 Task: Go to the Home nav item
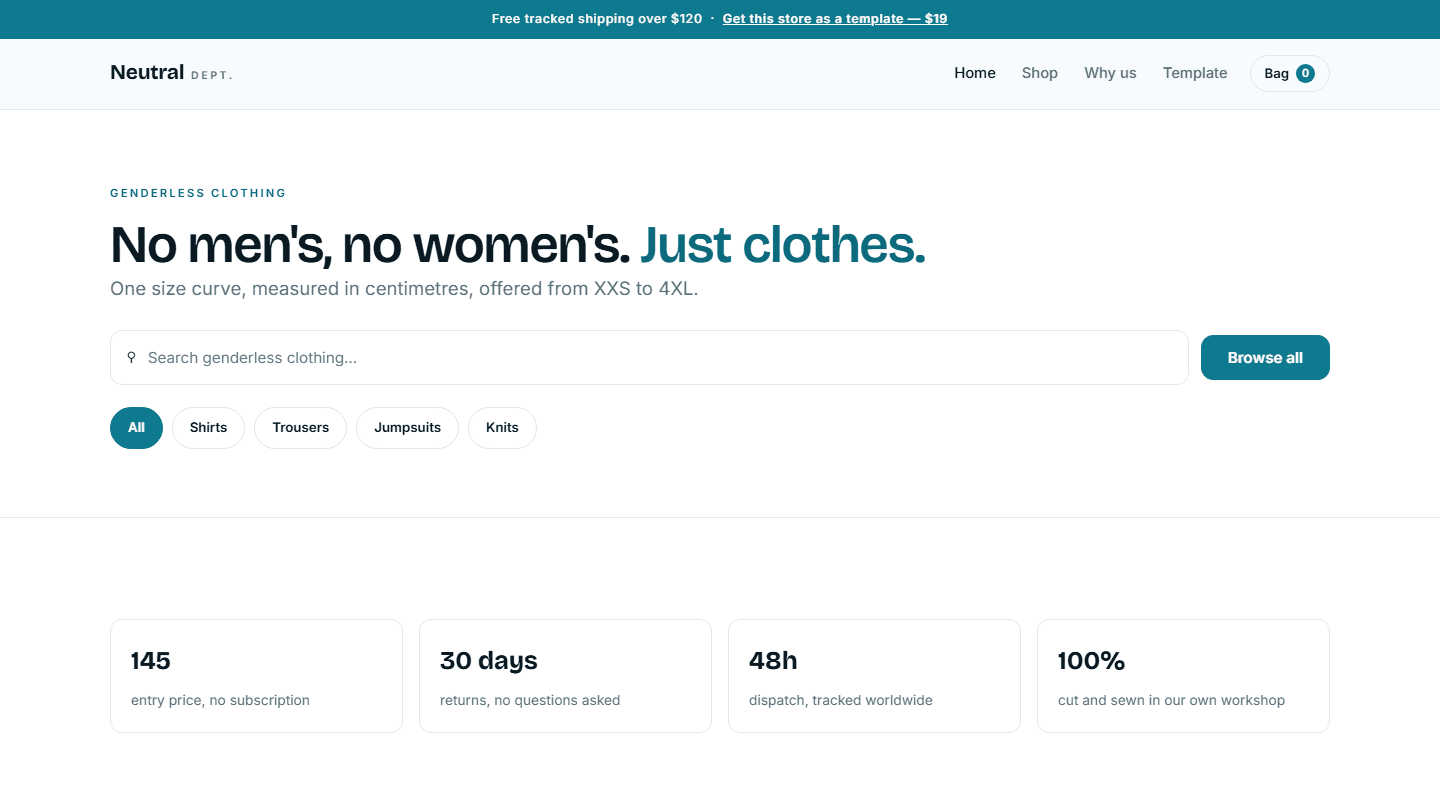click(x=975, y=73)
